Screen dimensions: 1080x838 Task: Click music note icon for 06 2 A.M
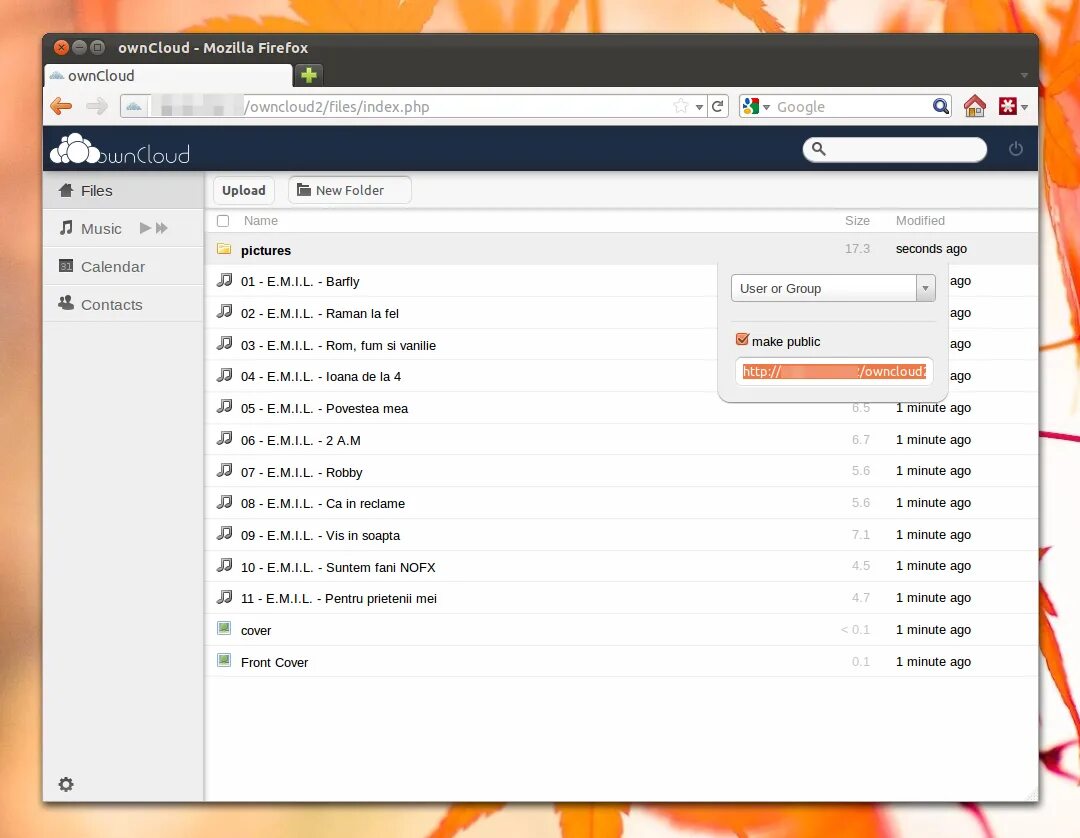coord(225,438)
